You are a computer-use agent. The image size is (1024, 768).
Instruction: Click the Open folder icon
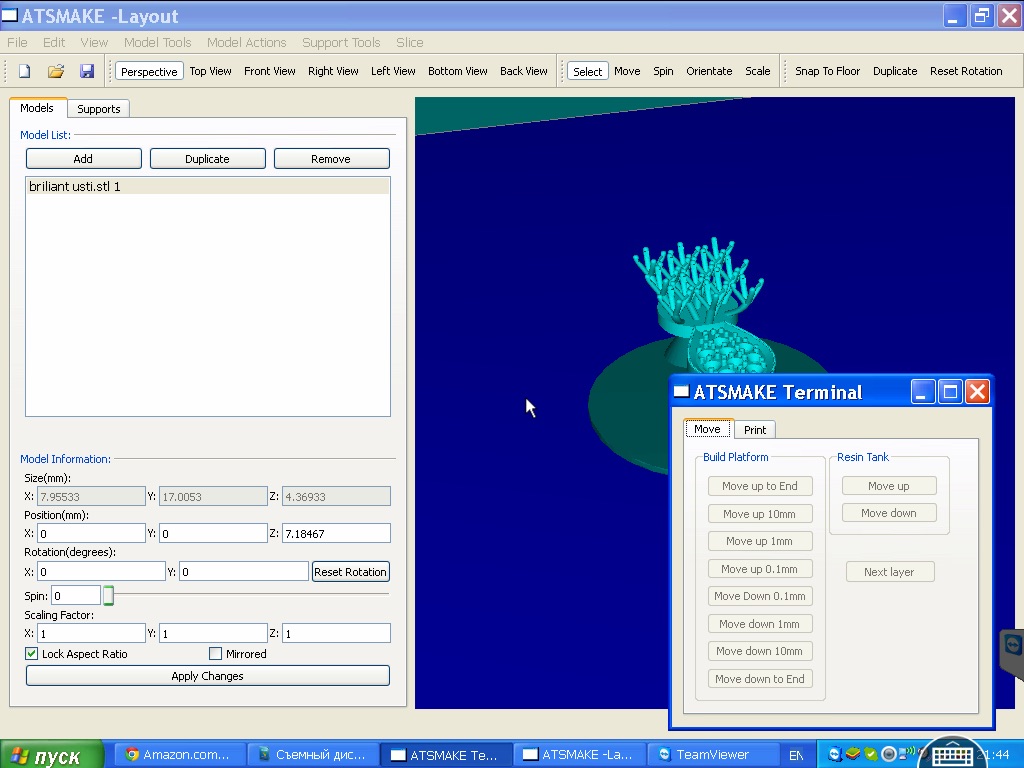point(56,71)
